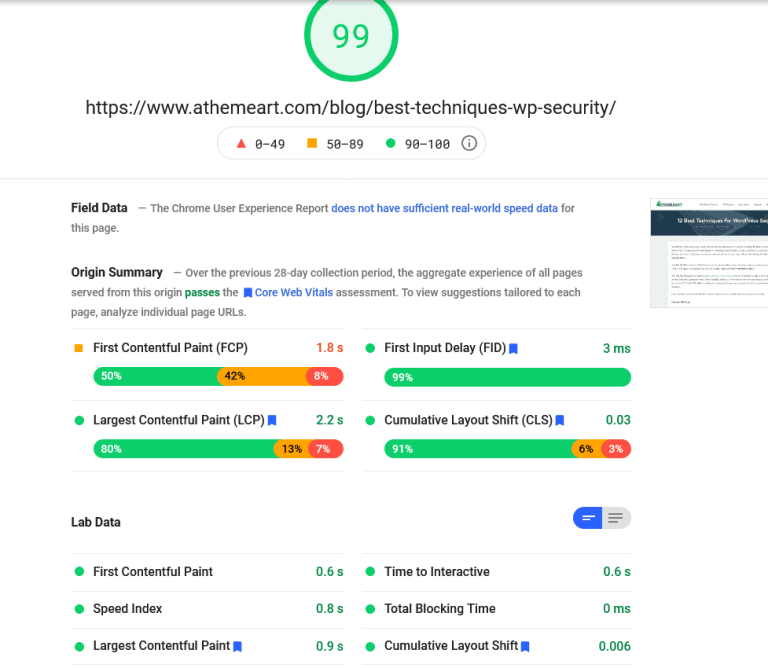The height and width of the screenshot is (668, 768).
Task: Click the First Input Delay 99% bar
Action: pyautogui.click(x=507, y=377)
